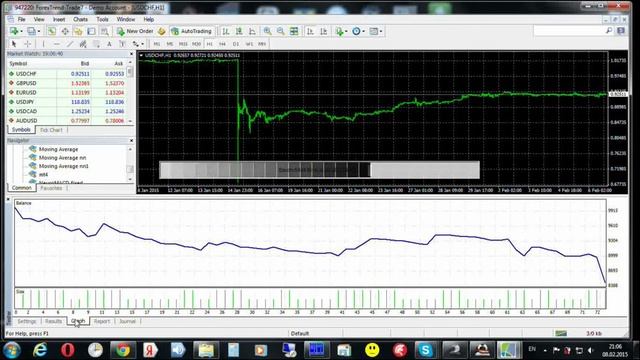This screenshot has height=360, width=640.
Task: Select the Cursor arrow tool
Action: tap(14, 44)
